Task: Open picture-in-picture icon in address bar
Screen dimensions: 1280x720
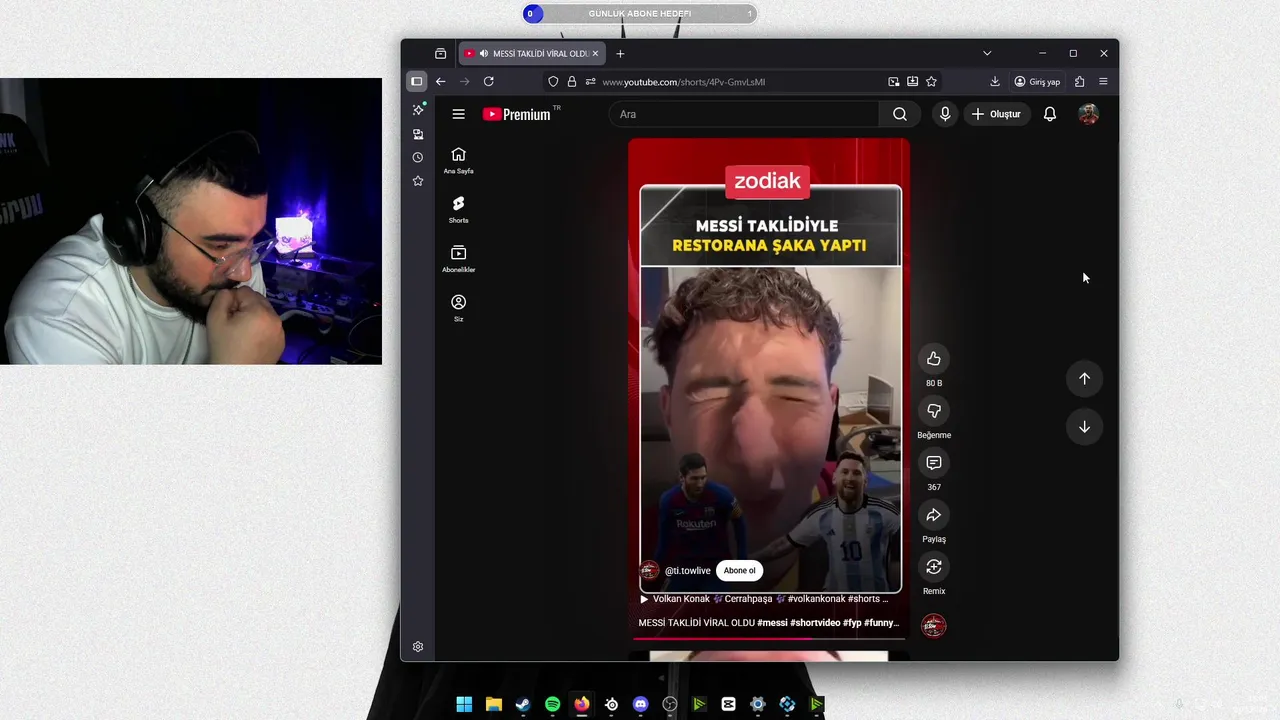Action: pyautogui.click(x=894, y=81)
